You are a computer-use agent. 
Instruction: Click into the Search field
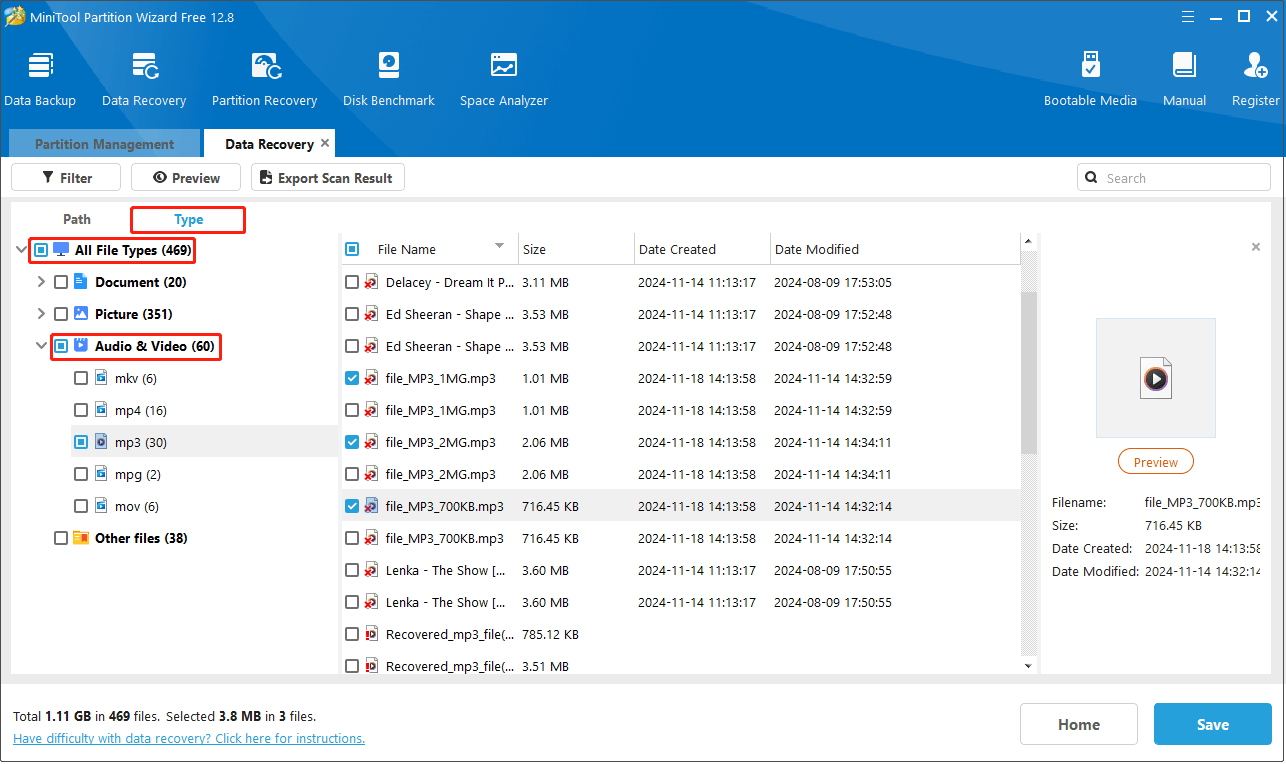click(1173, 178)
